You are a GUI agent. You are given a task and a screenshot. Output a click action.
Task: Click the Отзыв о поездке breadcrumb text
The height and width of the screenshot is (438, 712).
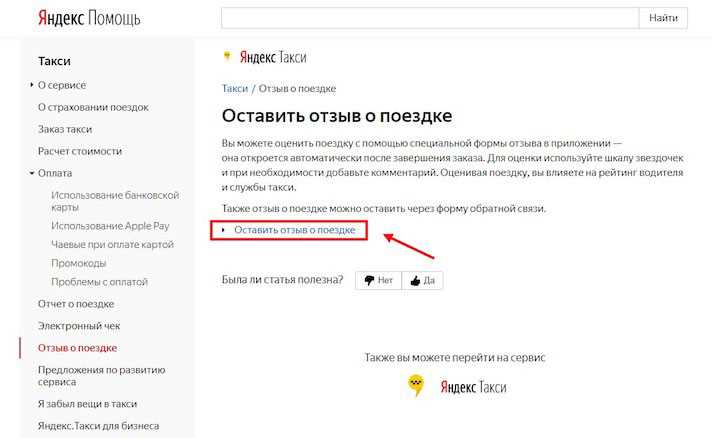(297, 89)
